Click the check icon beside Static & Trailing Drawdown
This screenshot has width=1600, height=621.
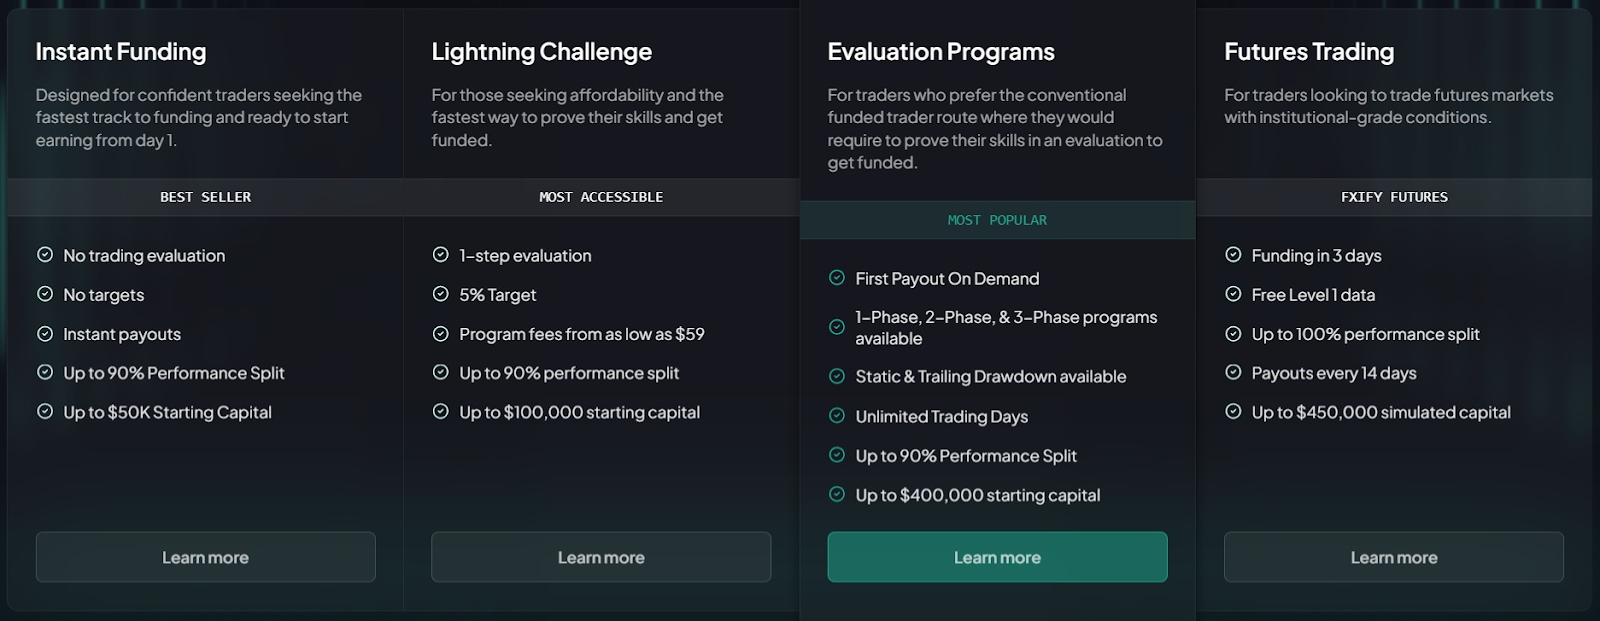pos(837,376)
